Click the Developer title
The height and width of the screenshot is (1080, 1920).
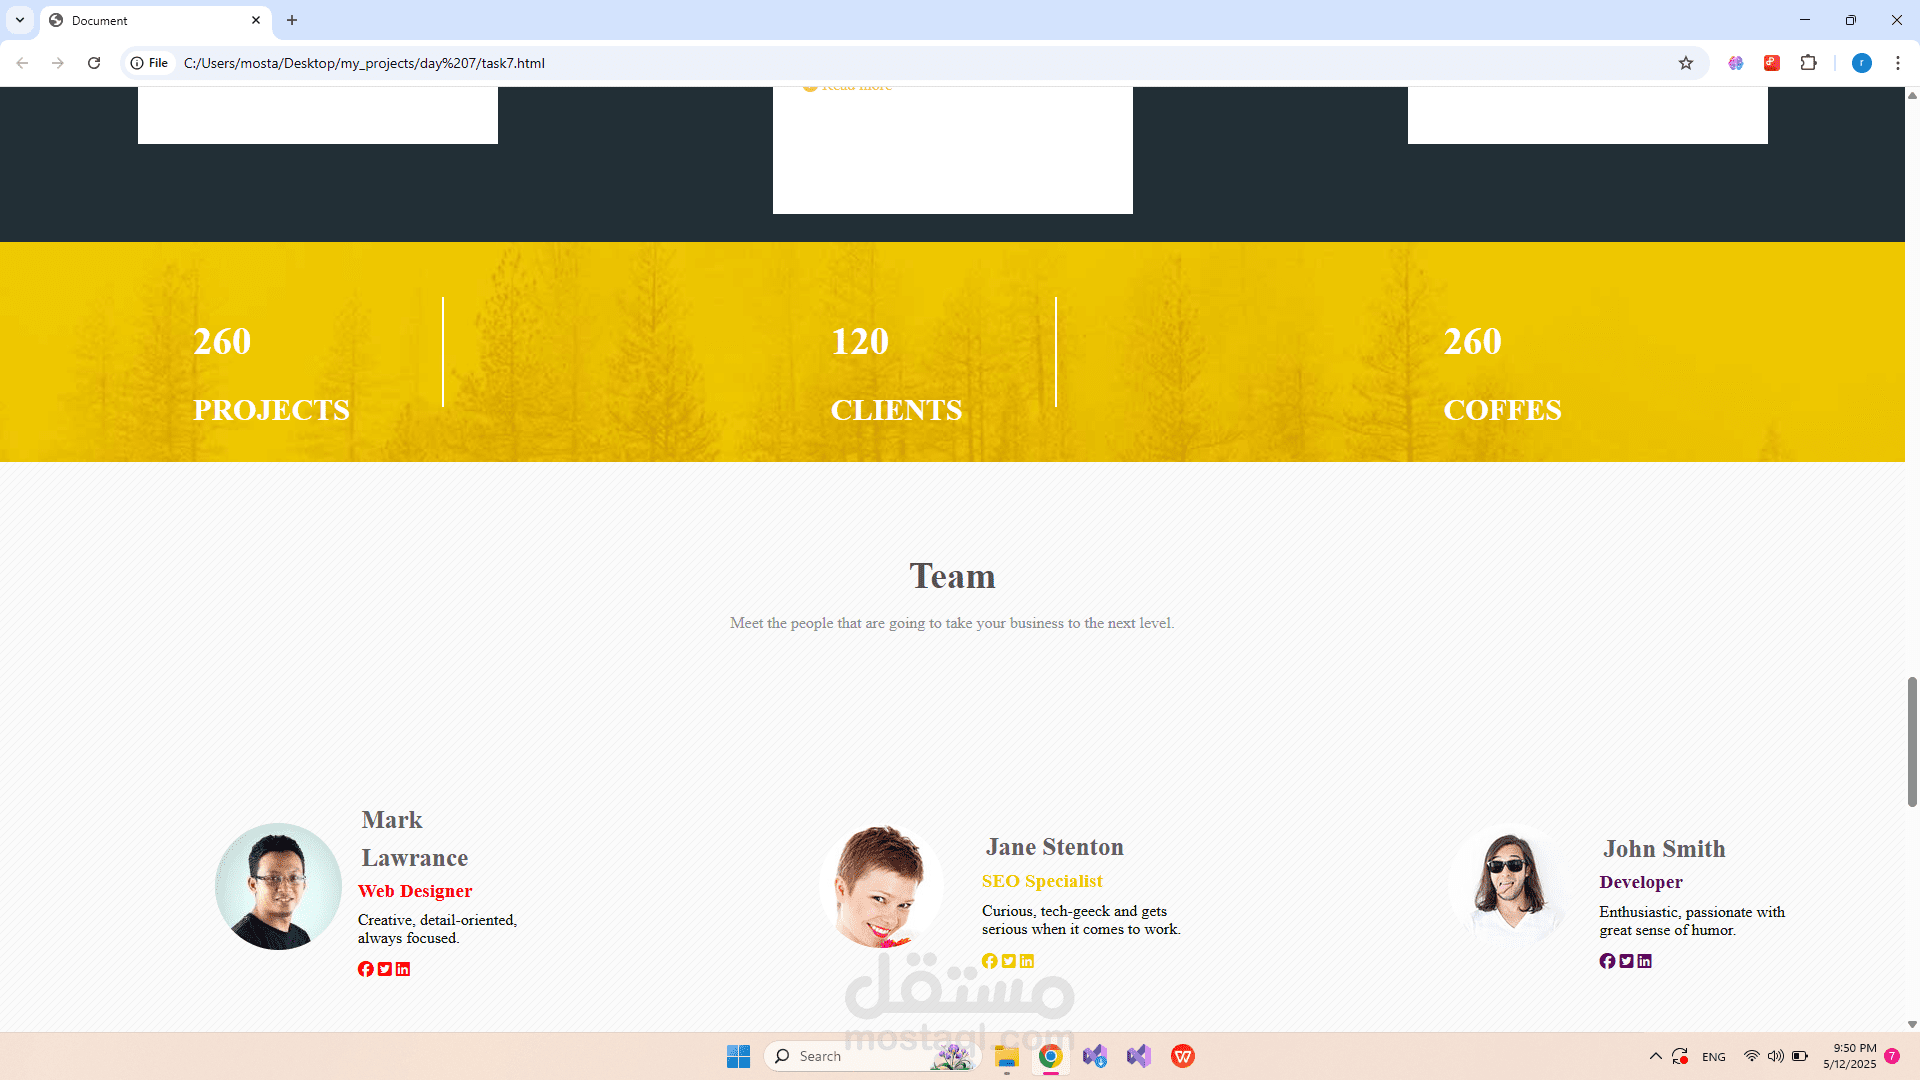[x=1641, y=882]
